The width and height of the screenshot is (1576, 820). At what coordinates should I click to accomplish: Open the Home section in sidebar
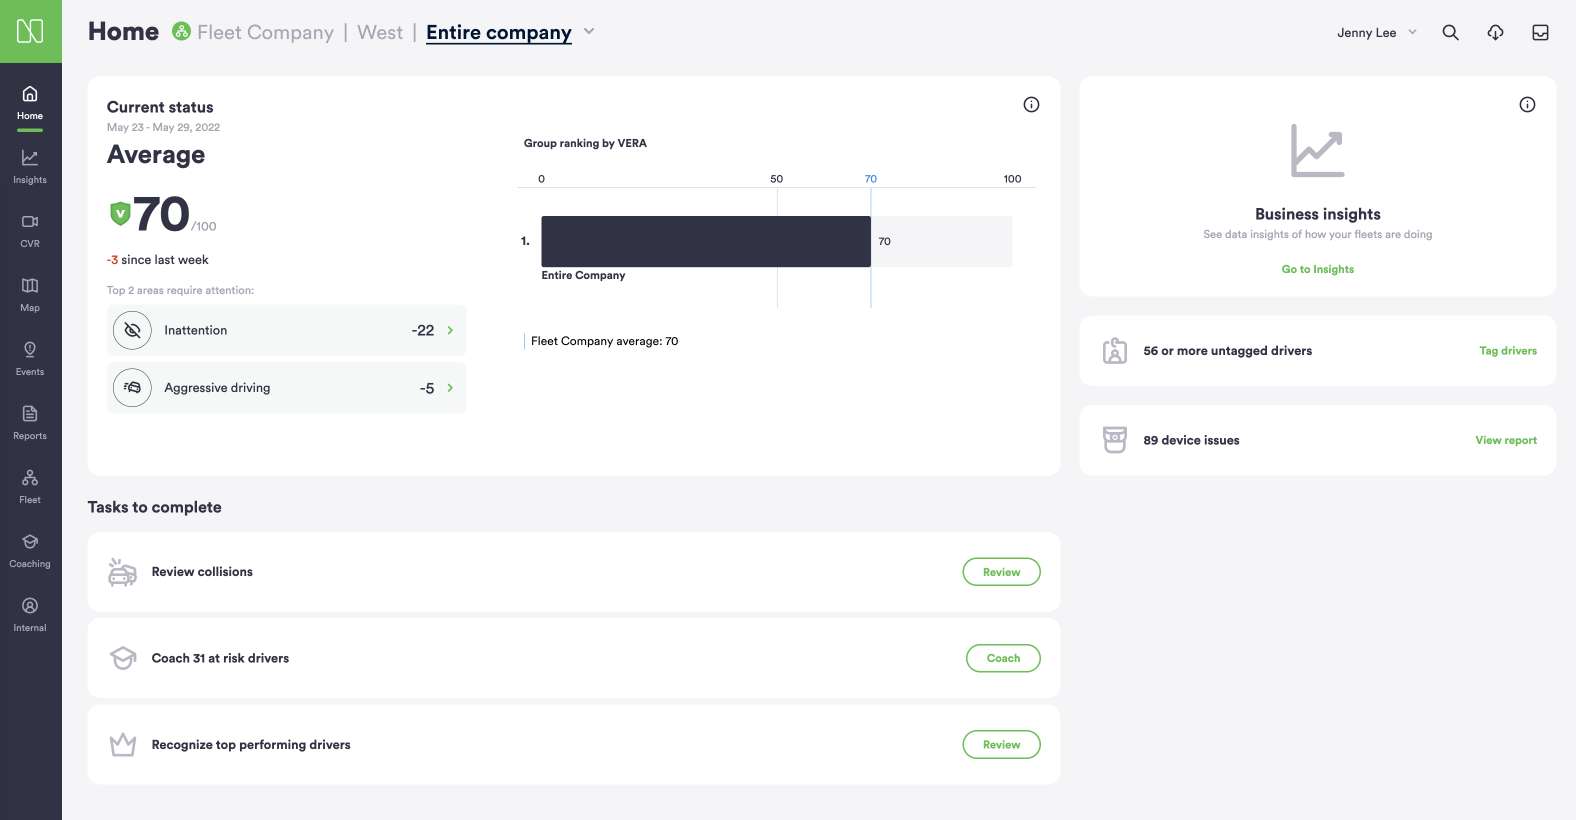pos(29,103)
